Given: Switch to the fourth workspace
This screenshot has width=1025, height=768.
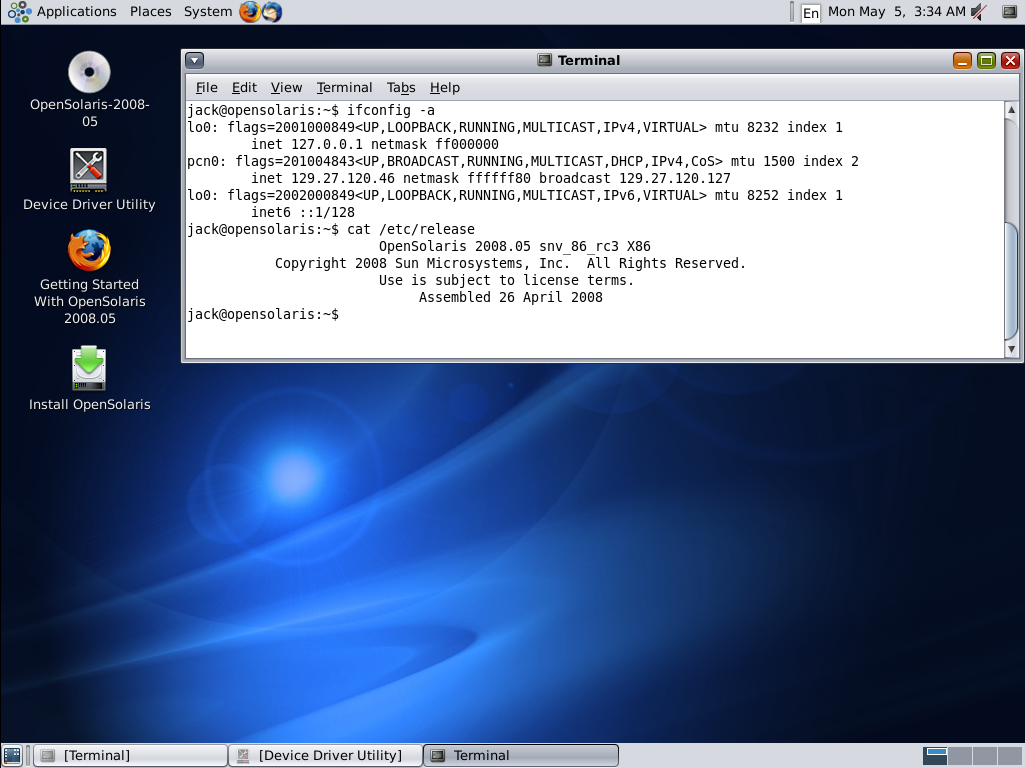Looking at the screenshot, I should [1008, 756].
